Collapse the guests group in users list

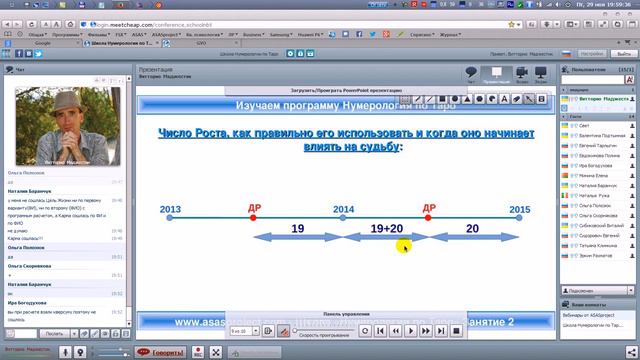pyautogui.click(x=564, y=117)
